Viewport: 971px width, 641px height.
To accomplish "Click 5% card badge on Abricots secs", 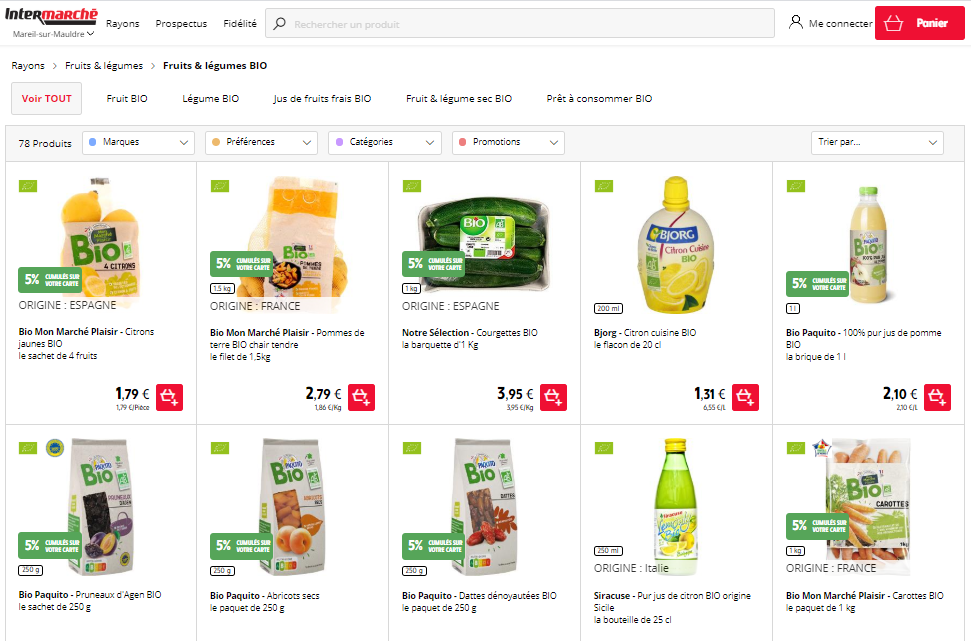I will [242, 546].
